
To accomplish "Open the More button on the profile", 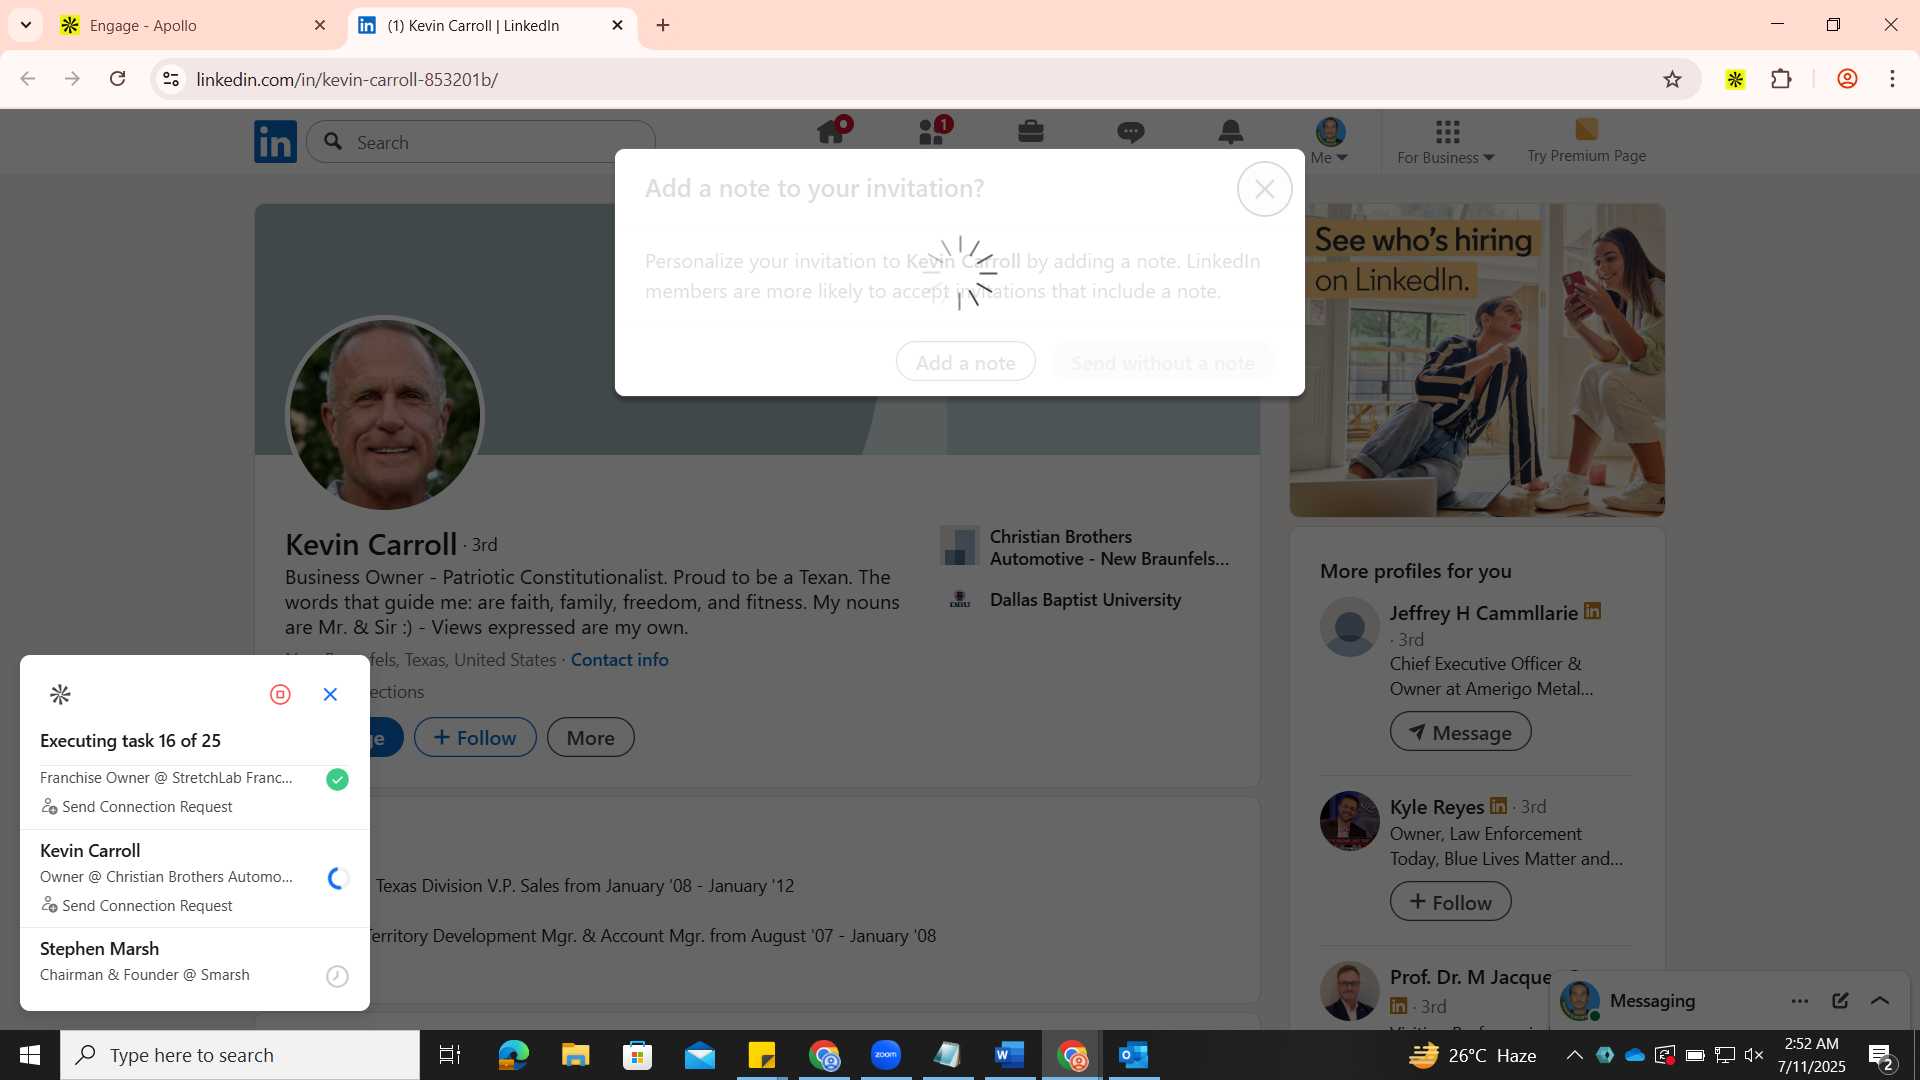I will (x=591, y=738).
